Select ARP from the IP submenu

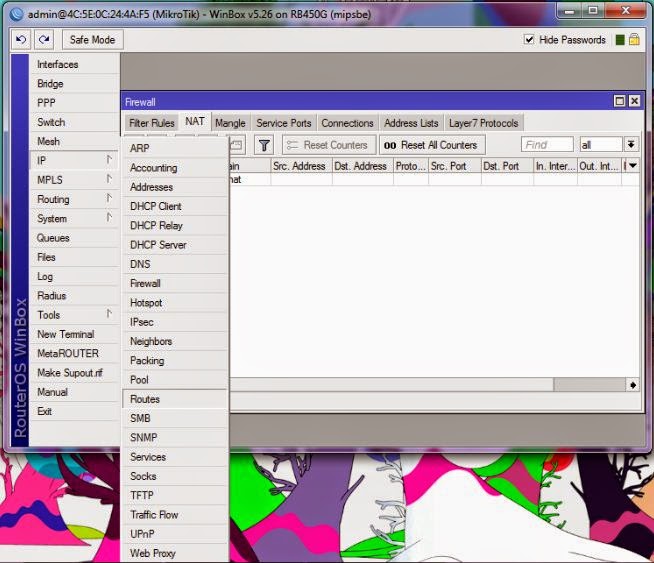click(x=175, y=148)
